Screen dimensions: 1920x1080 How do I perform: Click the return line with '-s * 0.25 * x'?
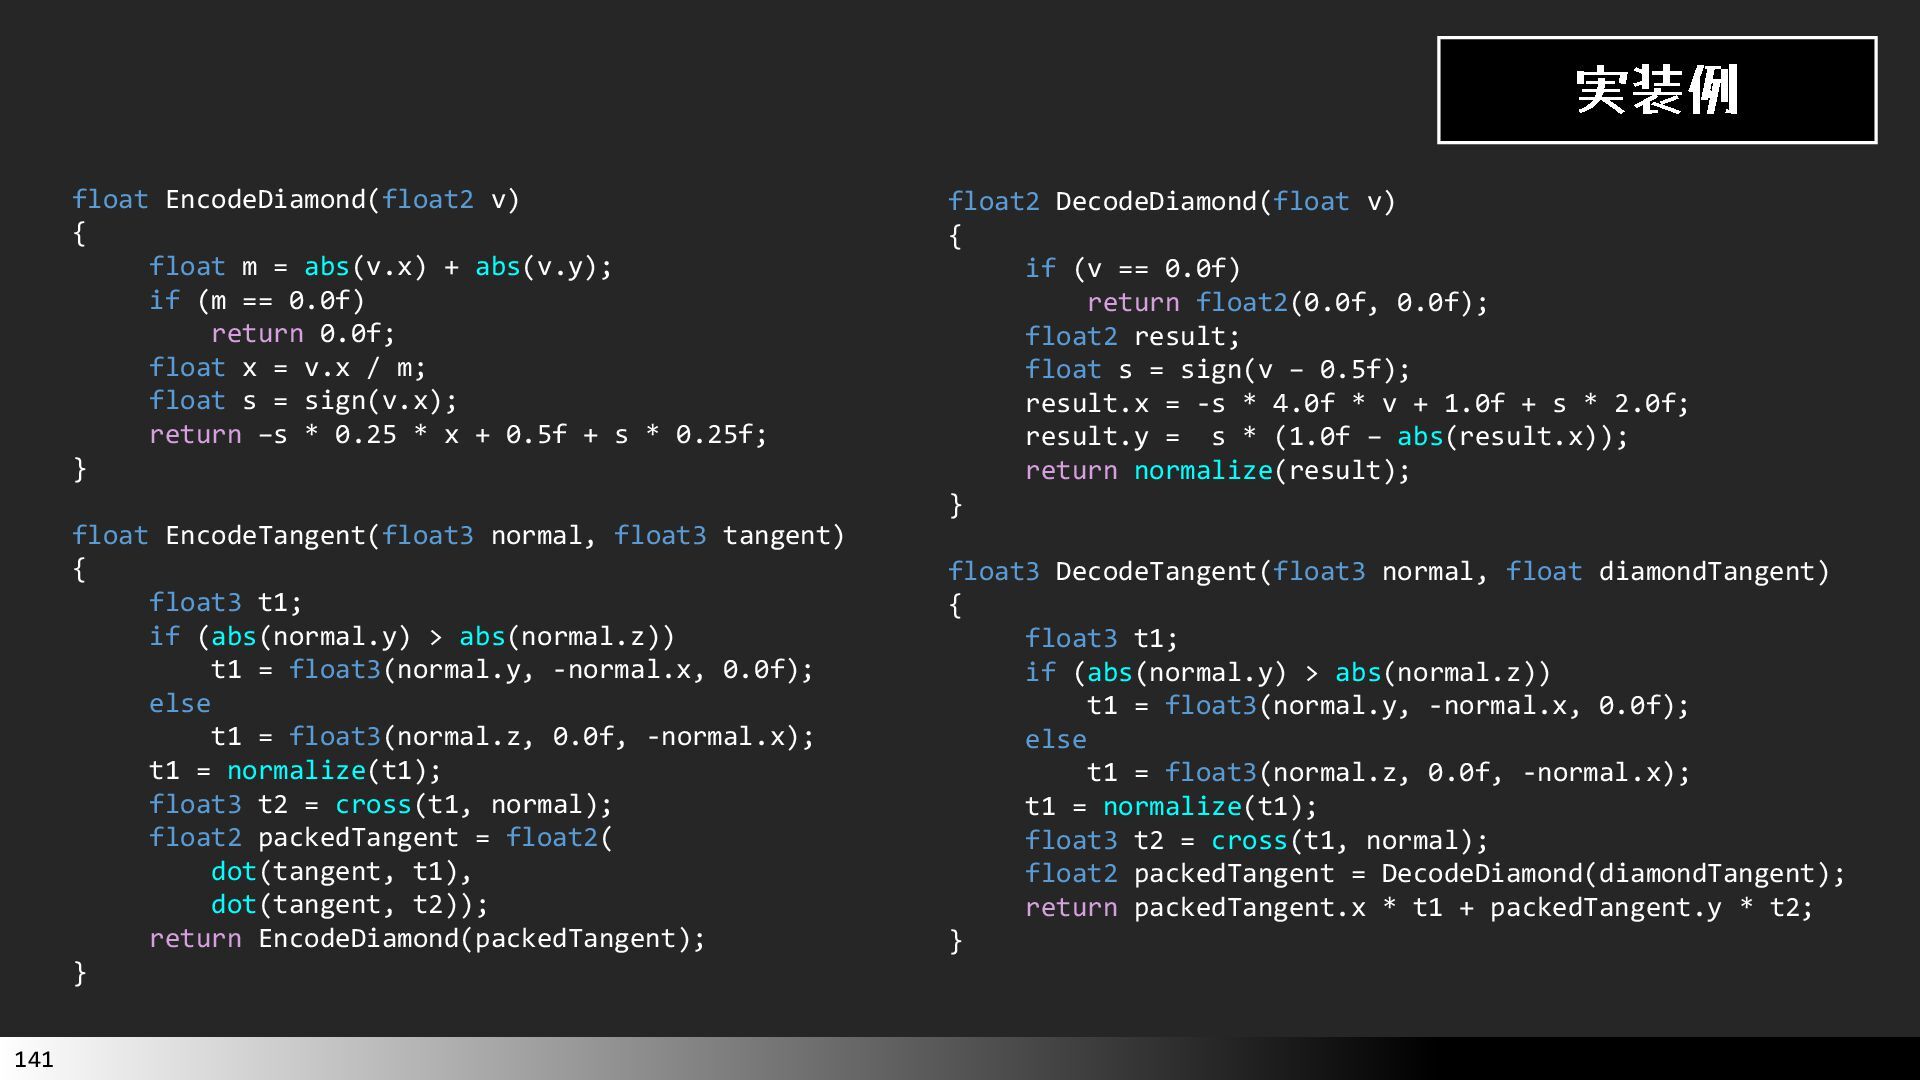pyautogui.click(x=458, y=435)
